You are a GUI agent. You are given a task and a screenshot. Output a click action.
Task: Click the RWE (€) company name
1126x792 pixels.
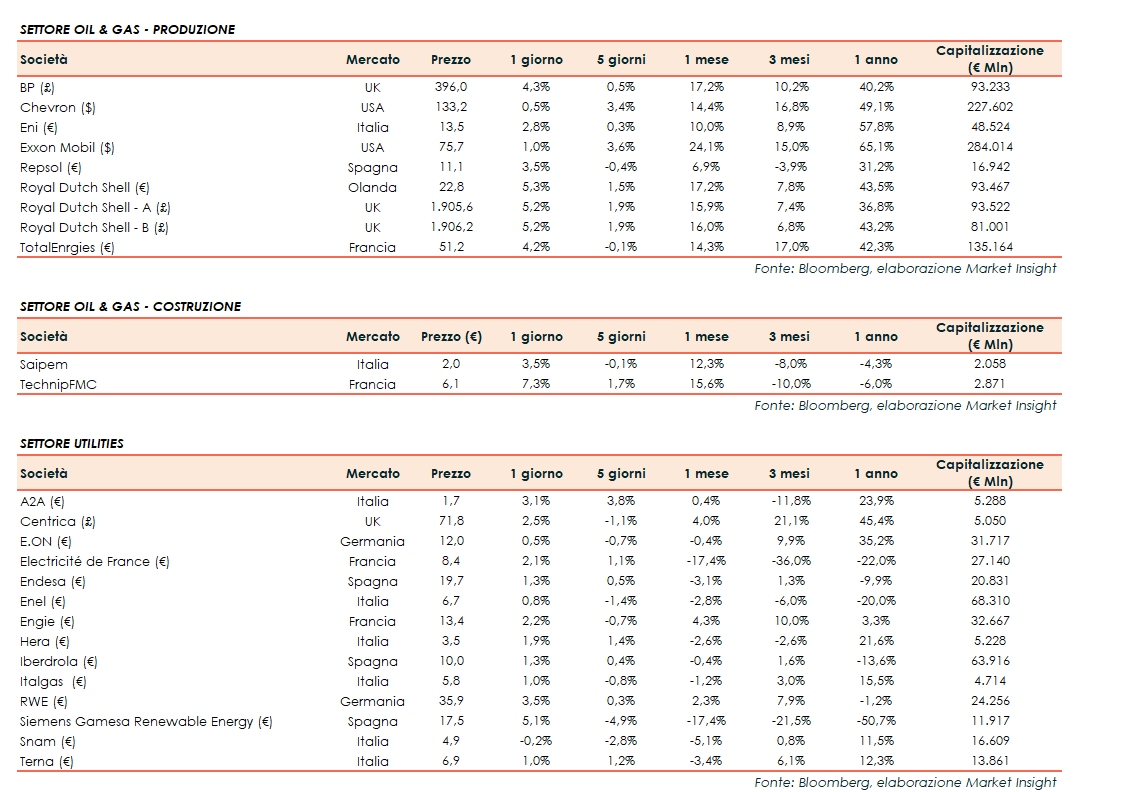[x=46, y=701]
